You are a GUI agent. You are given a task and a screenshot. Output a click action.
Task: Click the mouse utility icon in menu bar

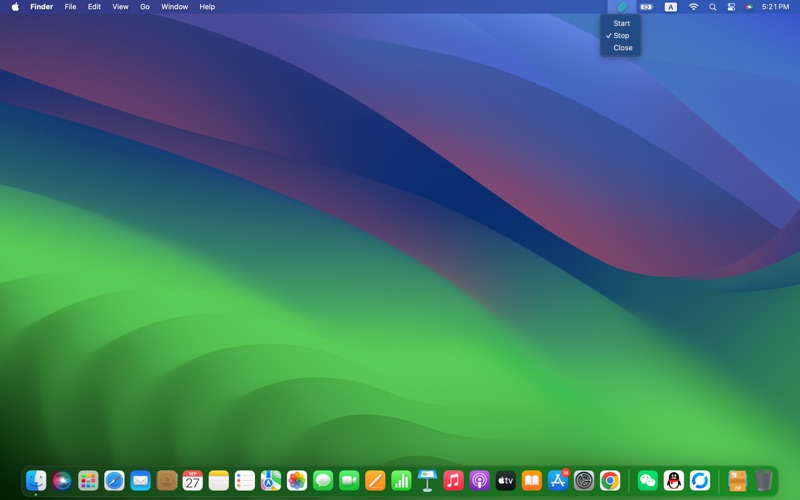point(622,7)
